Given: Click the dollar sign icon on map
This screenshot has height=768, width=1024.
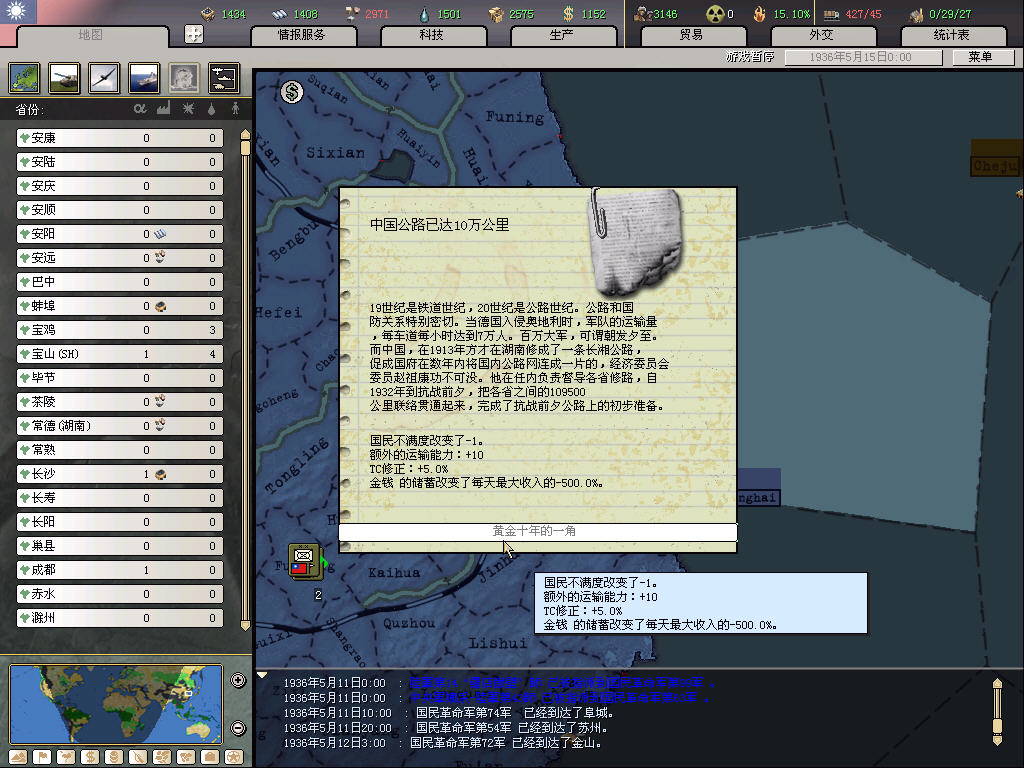Looking at the screenshot, I should coord(292,92).
